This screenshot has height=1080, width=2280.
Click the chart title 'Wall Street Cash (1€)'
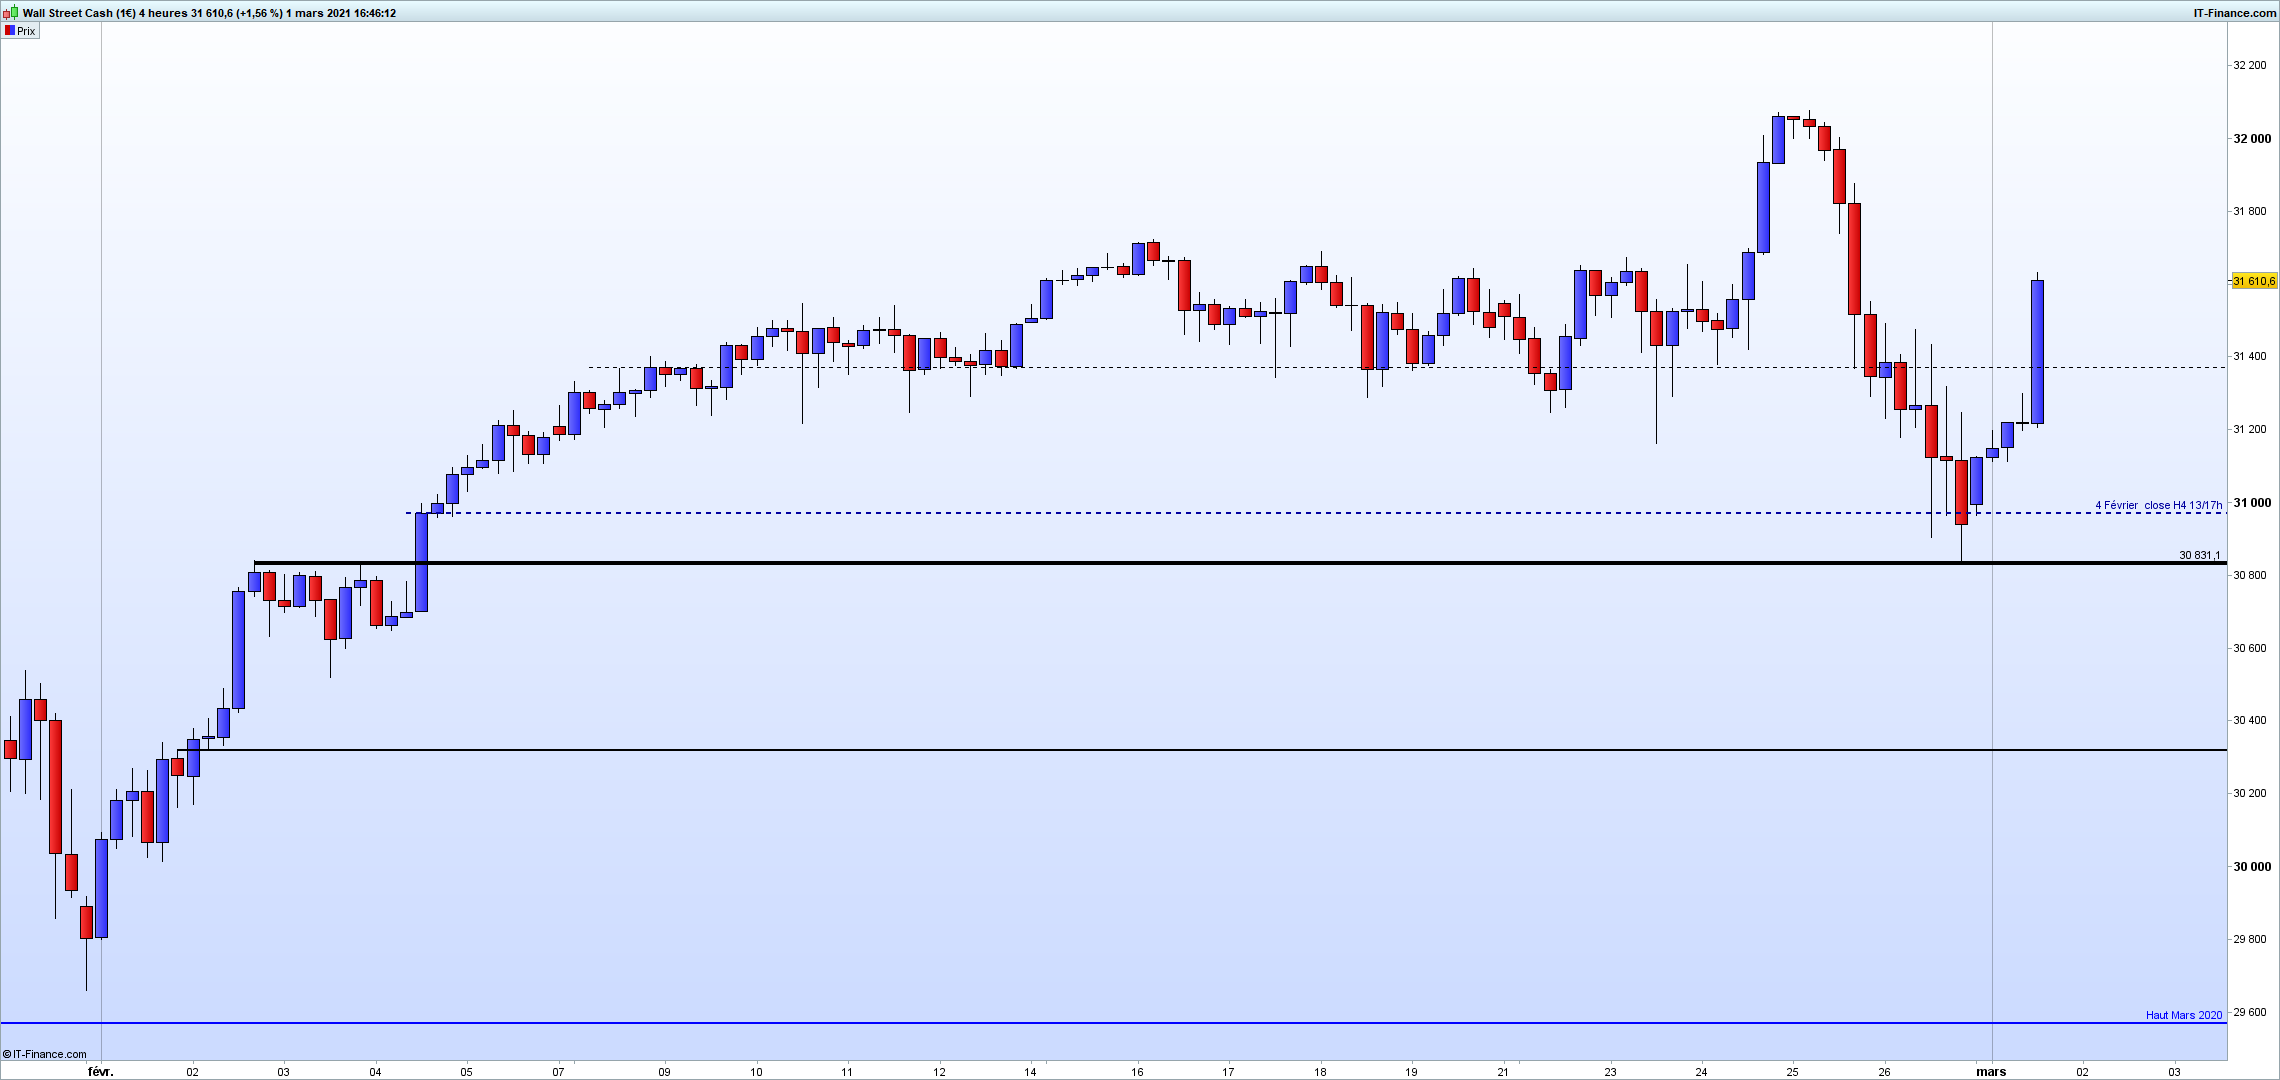coord(79,13)
